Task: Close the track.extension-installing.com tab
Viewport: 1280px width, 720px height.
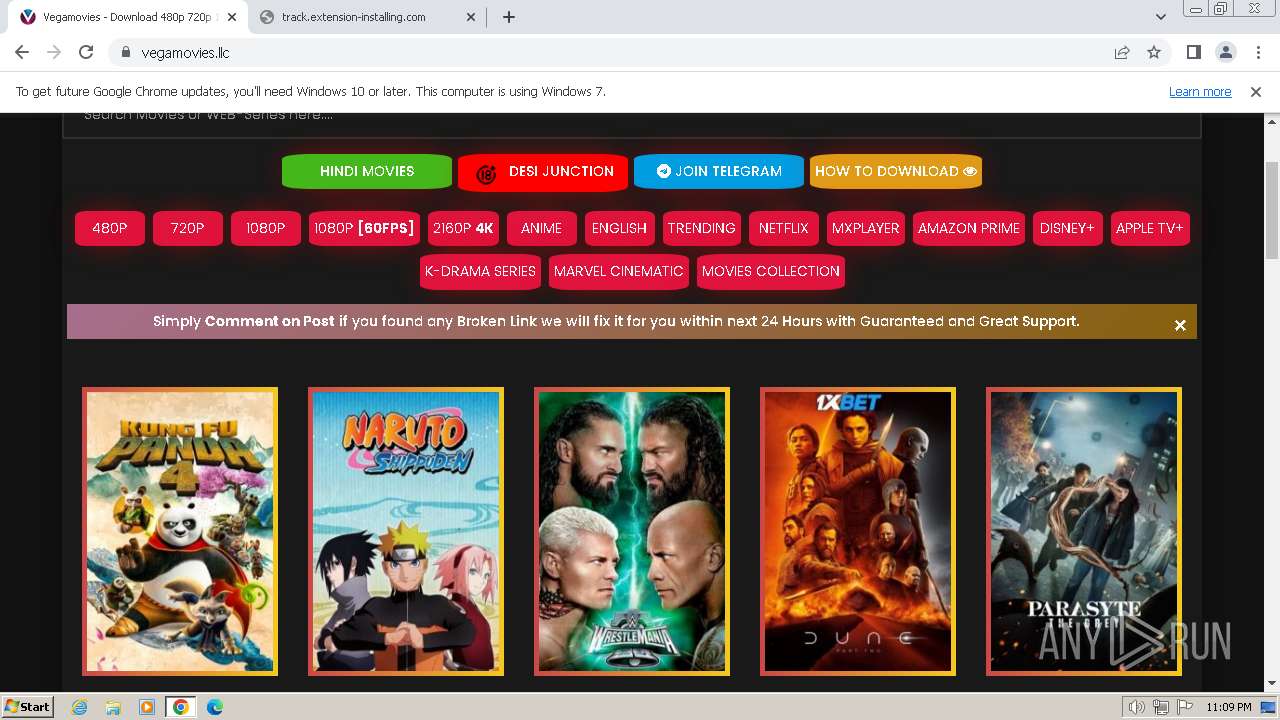Action: click(x=472, y=17)
